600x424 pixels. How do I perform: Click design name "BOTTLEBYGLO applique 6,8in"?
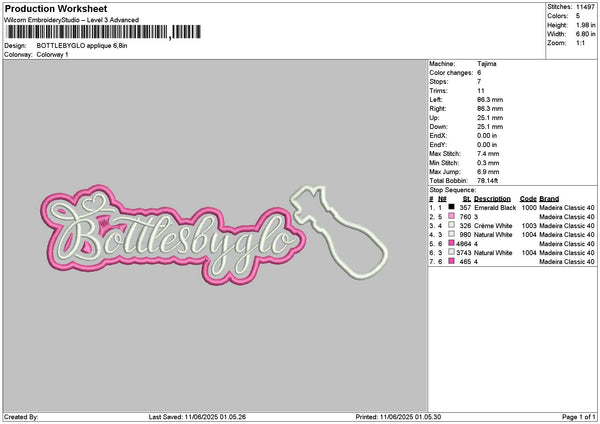[x=82, y=46]
